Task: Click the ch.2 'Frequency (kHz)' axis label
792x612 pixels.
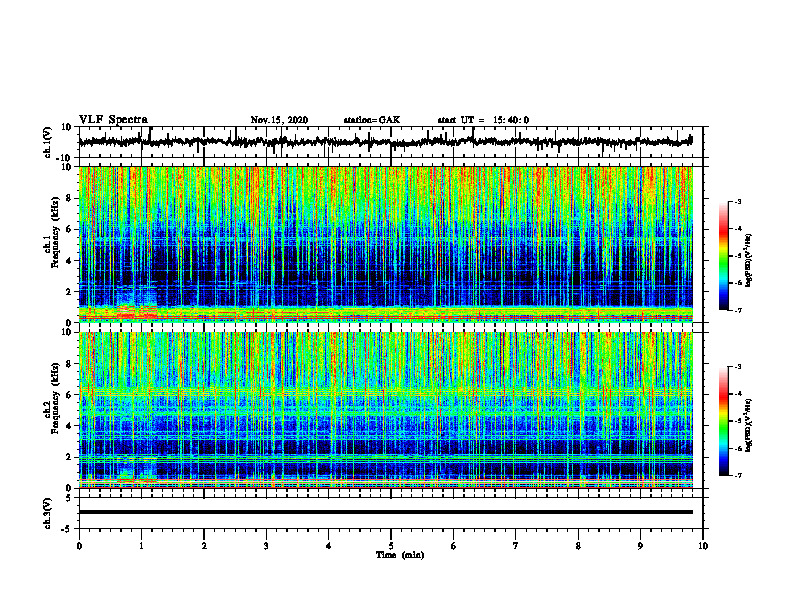Action: [55, 398]
